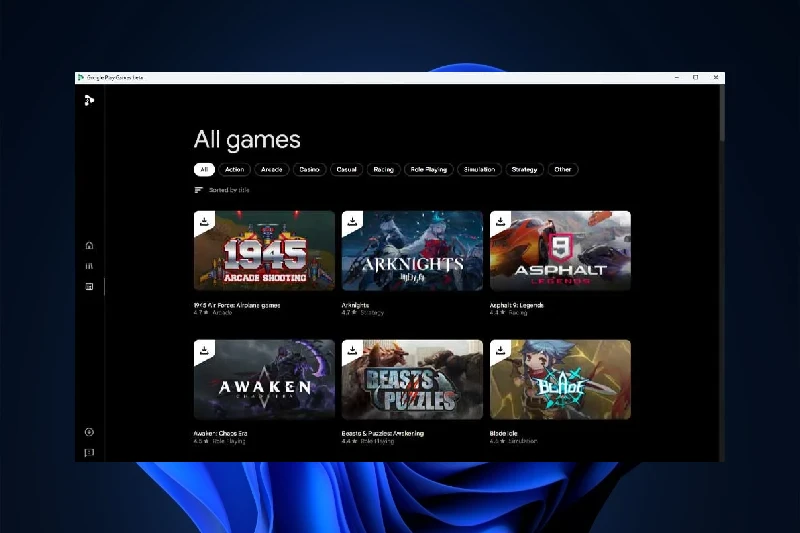Switch to Strategy category filter
The height and width of the screenshot is (533, 800).
tap(524, 170)
